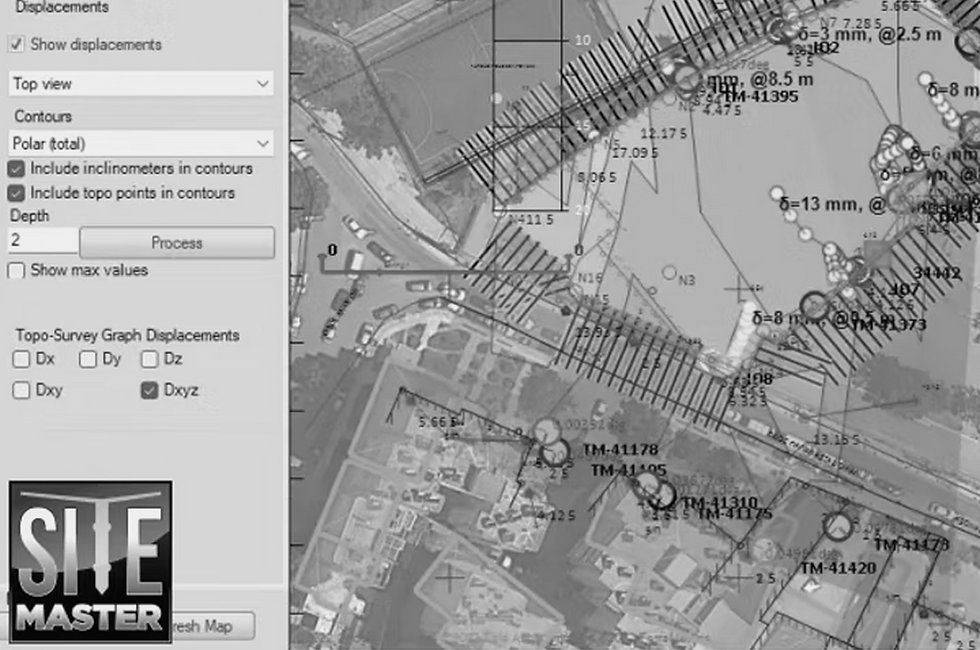The image size is (980, 650).
Task: Click the N16 label on the map
Action: click(590, 278)
